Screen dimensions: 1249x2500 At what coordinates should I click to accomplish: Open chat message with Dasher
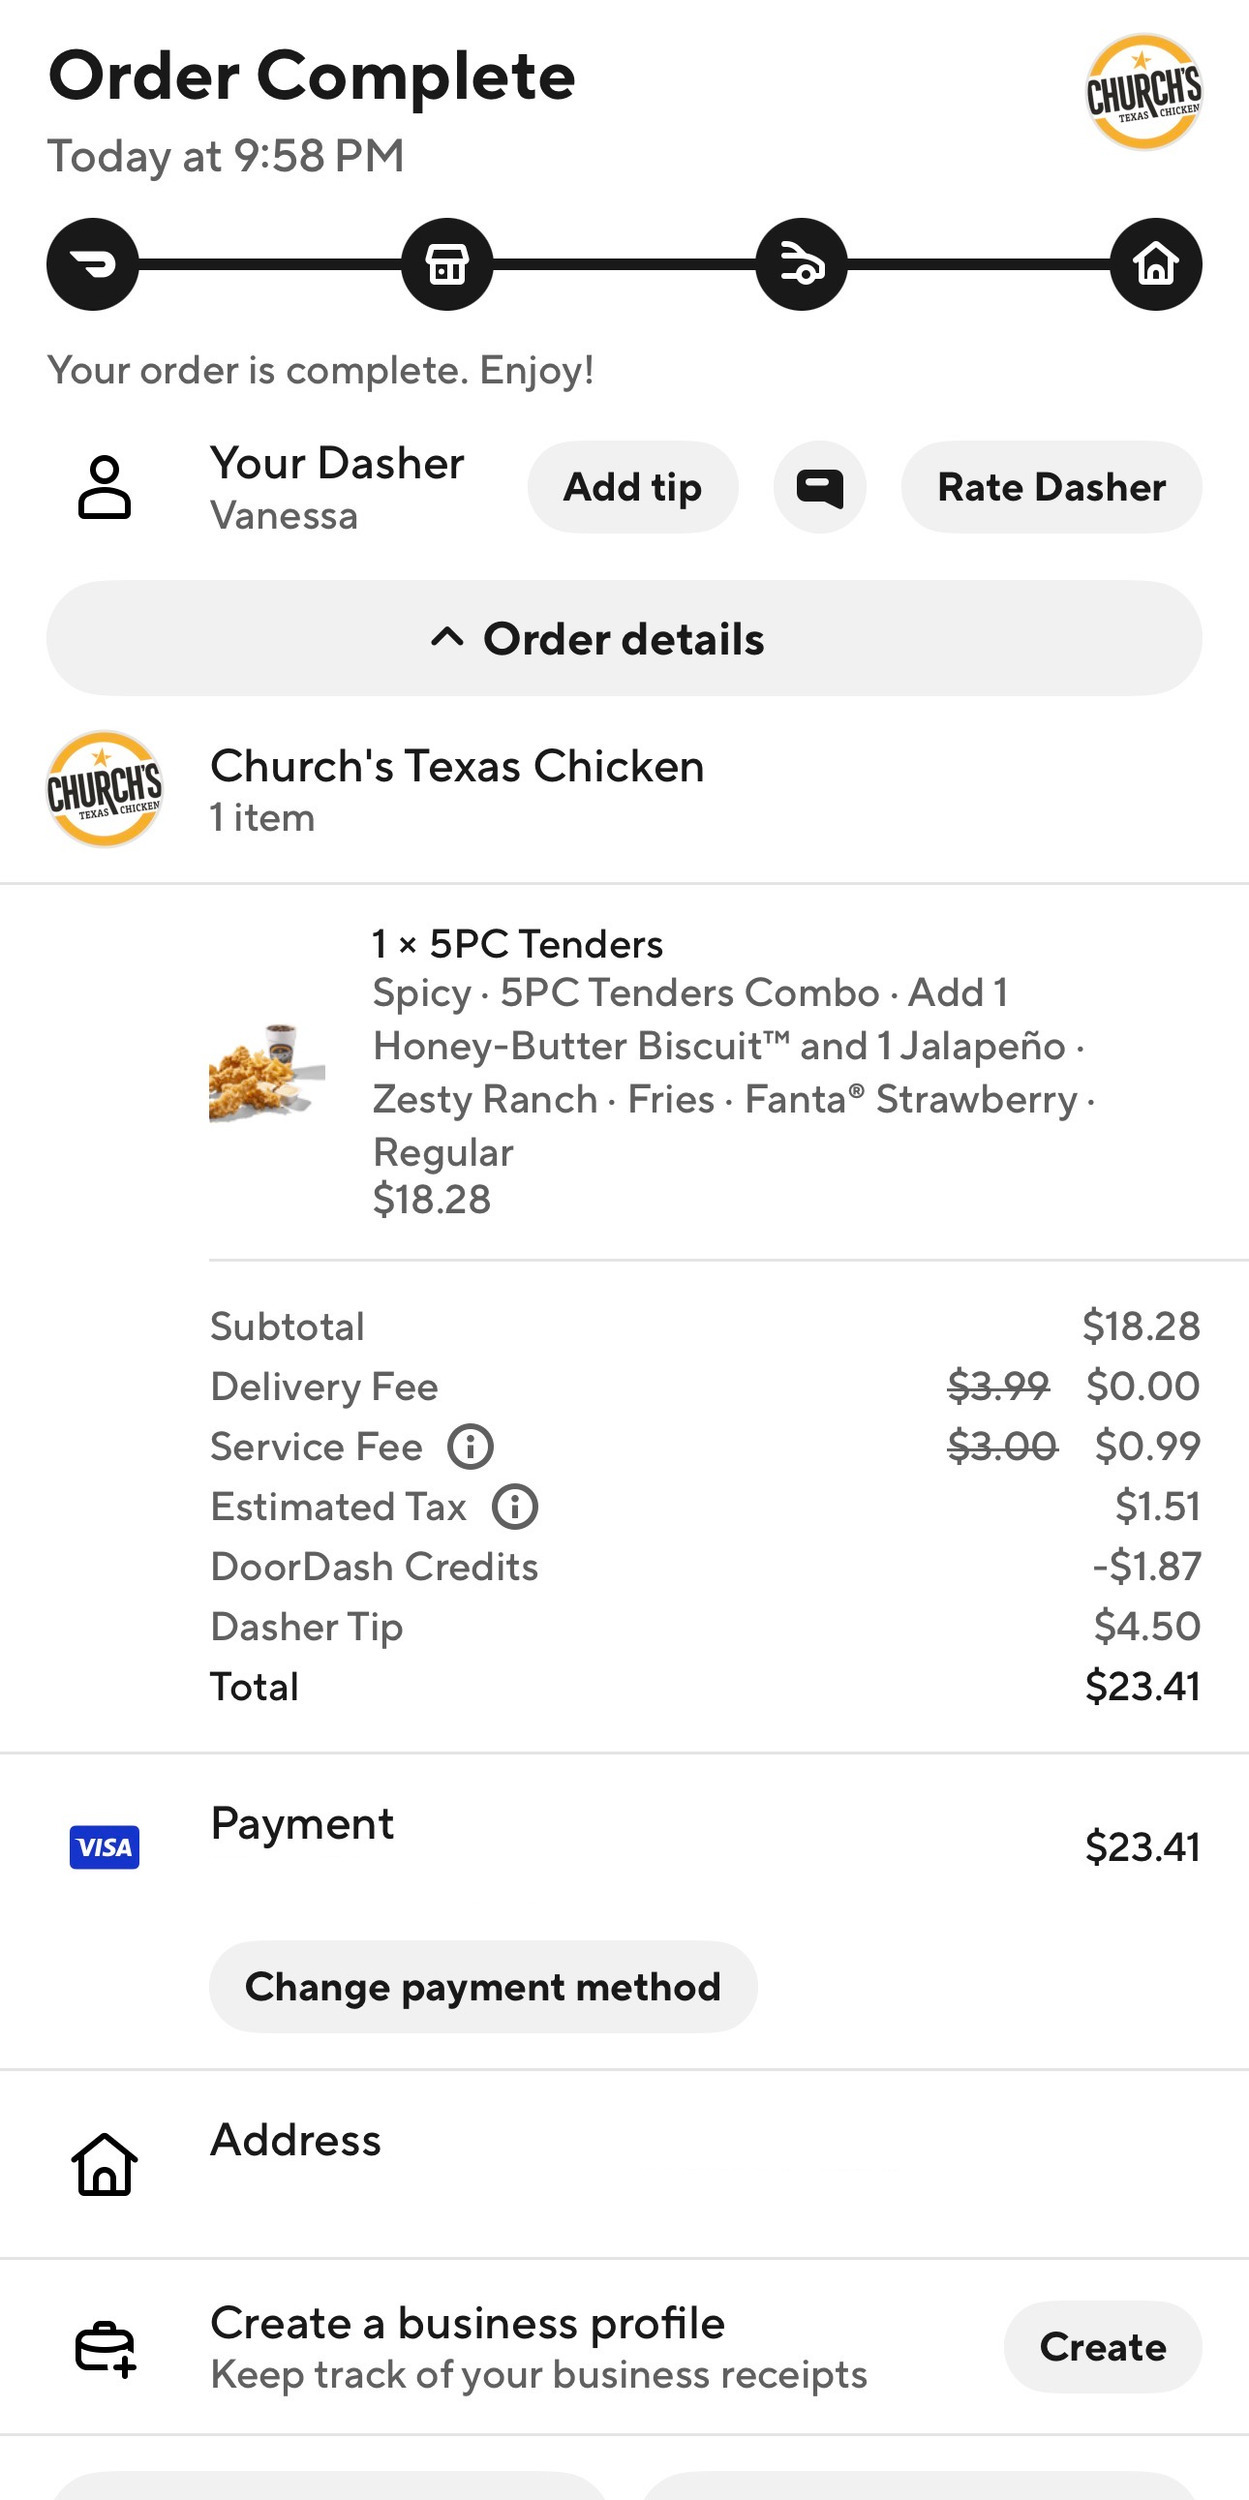[819, 487]
